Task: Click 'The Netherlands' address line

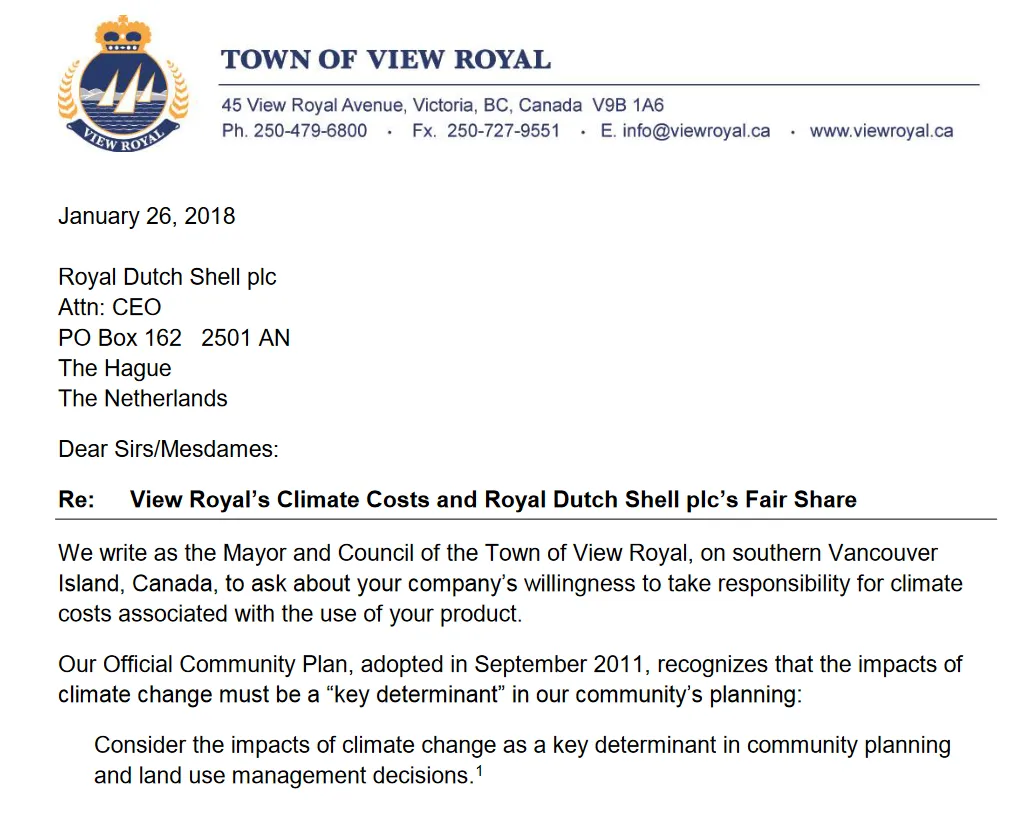Action: pyautogui.click(x=143, y=398)
